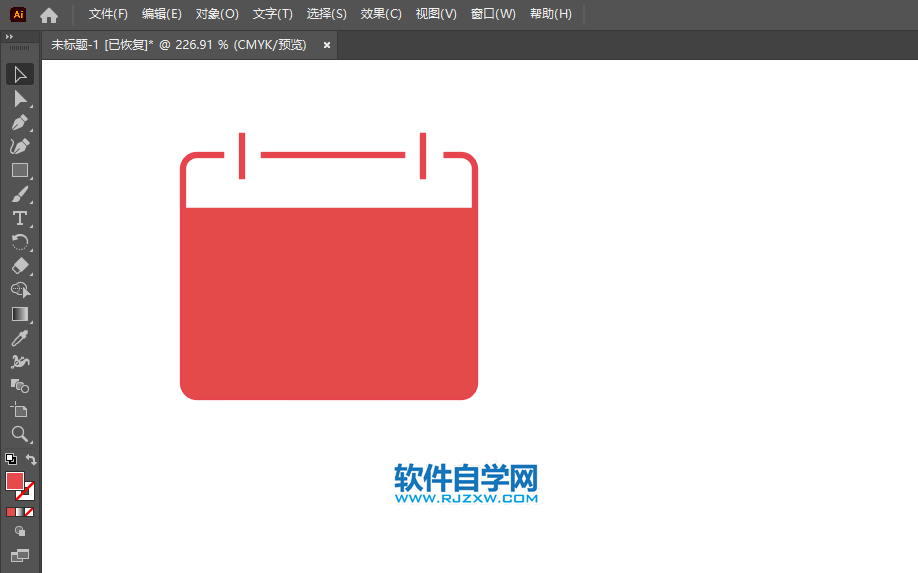
Task: Apply solid Color mode button
Action: tap(11, 512)
